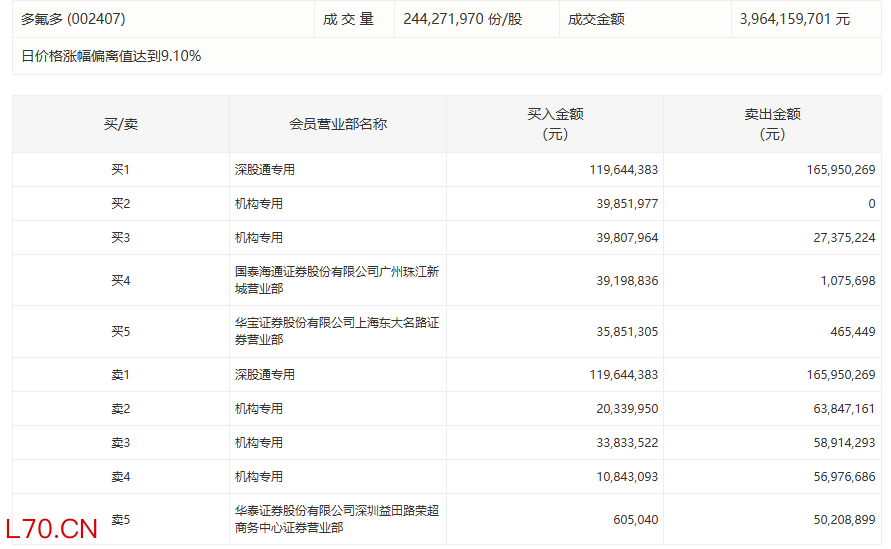Click the 成交量 label cell
The image size is (891, 549).
348,19
